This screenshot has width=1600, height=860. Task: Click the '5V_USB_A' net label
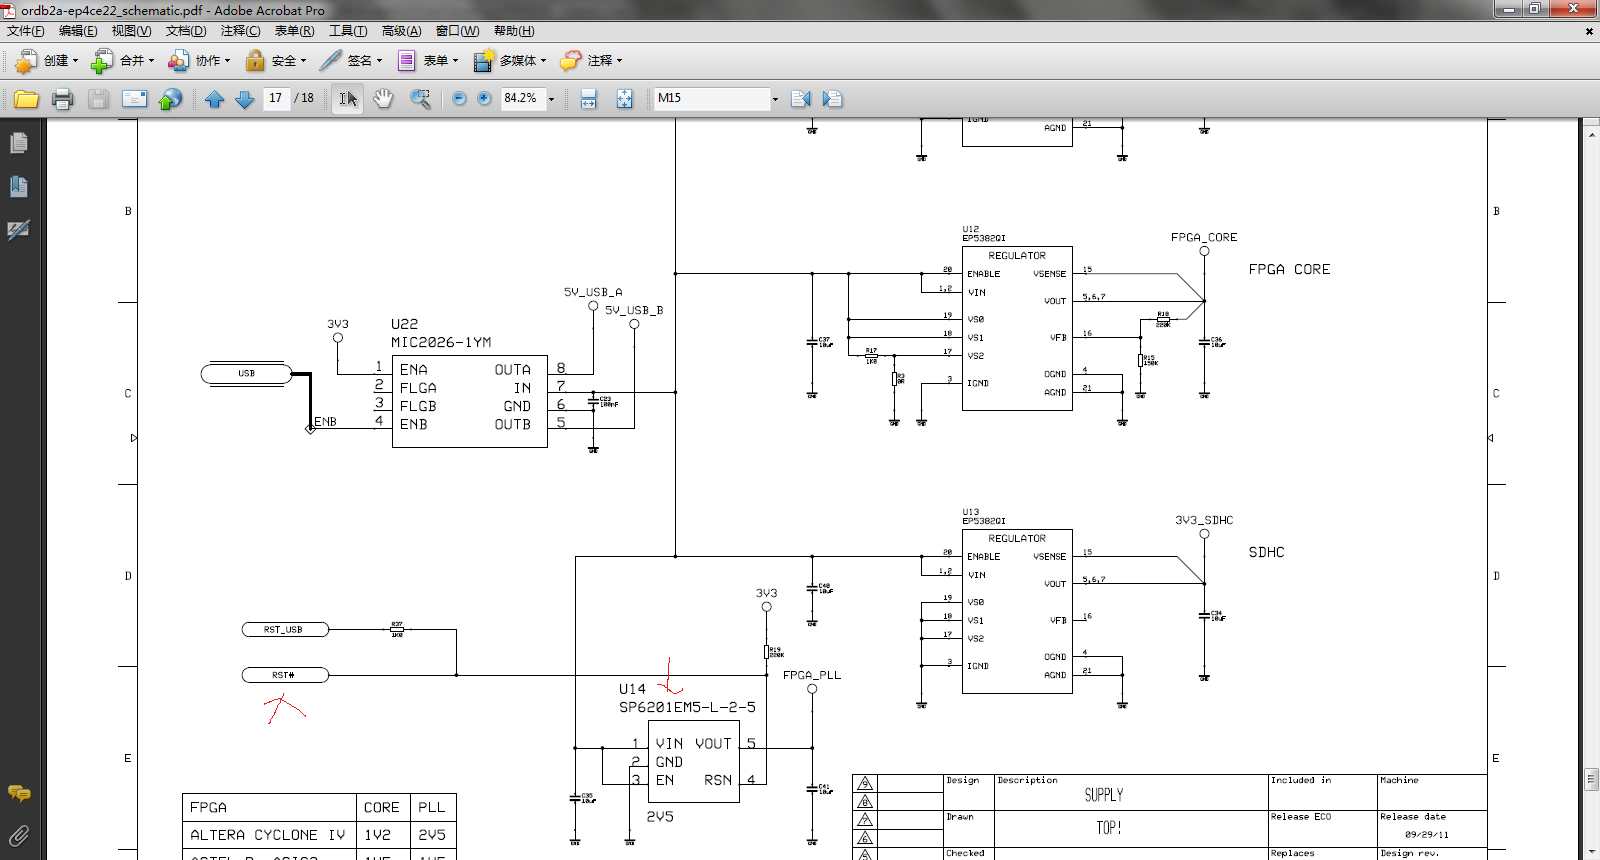click(x=593, y=292)
